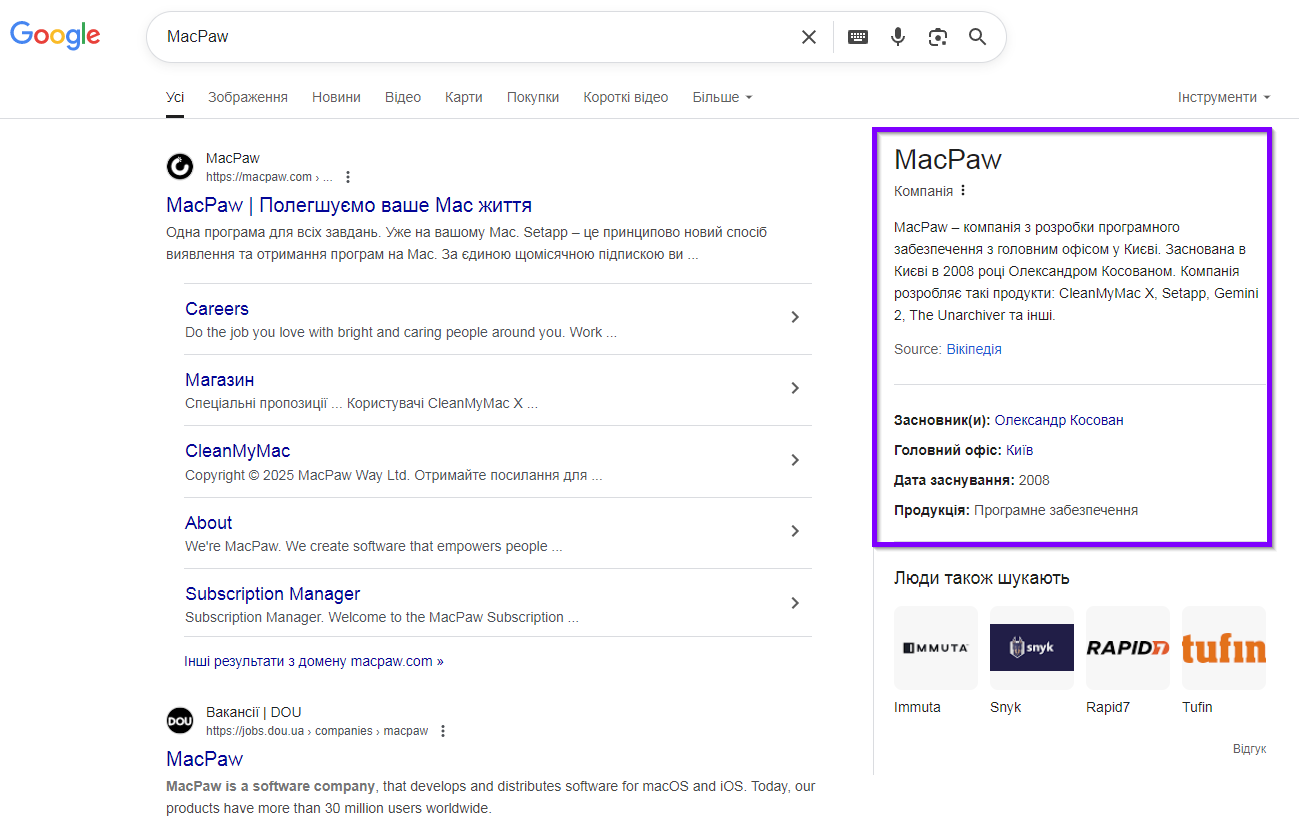Open 'MacPaw | Полегшуємо ваше Mac життя' result
Image resolution: width=1299 pixels, height=828 pixels.
tap(349, 205)
